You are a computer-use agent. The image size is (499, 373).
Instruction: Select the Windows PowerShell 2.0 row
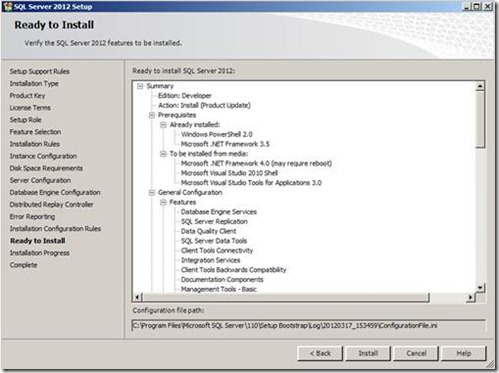[217, 134]
